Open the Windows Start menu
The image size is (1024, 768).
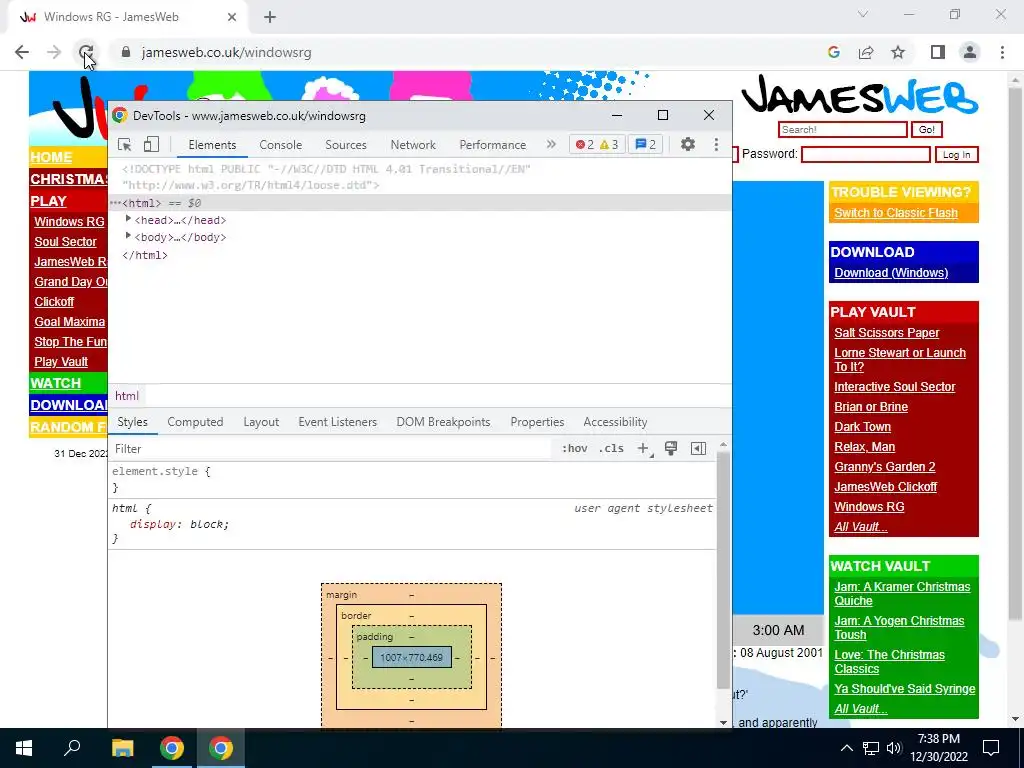(x=24, y=748)
